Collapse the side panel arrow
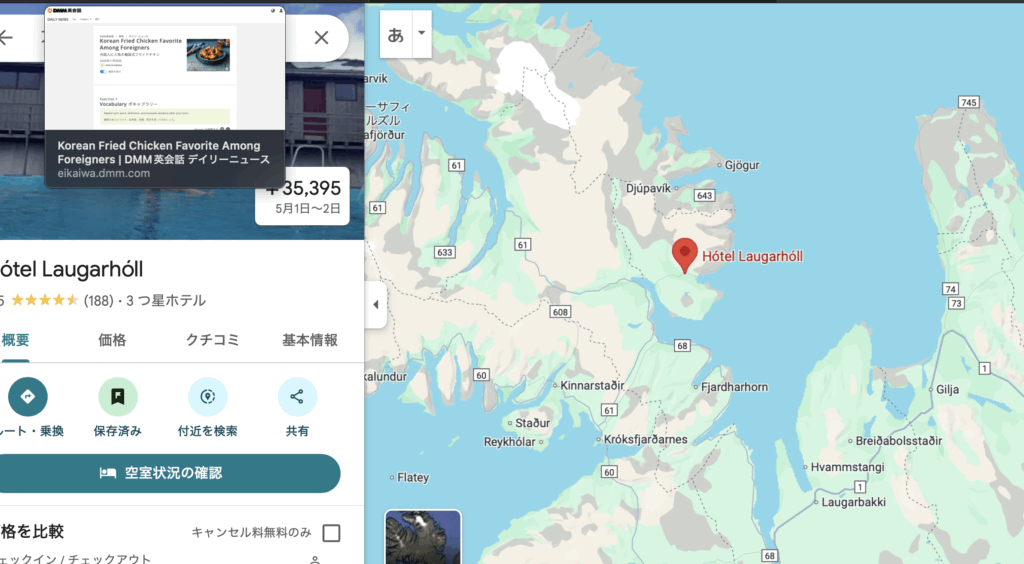This screenshot has height=564, width=1024. click(x=376, y=304)
